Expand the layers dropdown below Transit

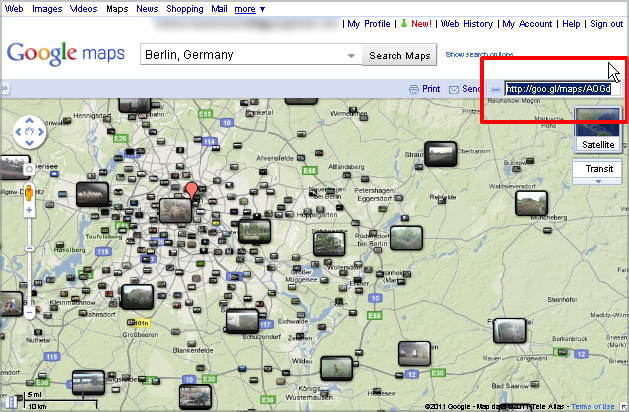(598, 181)
